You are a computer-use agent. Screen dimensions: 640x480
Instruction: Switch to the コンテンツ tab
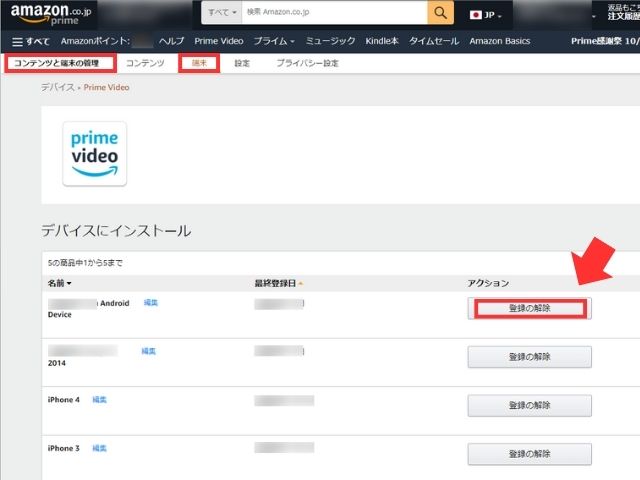click(145, 63)
